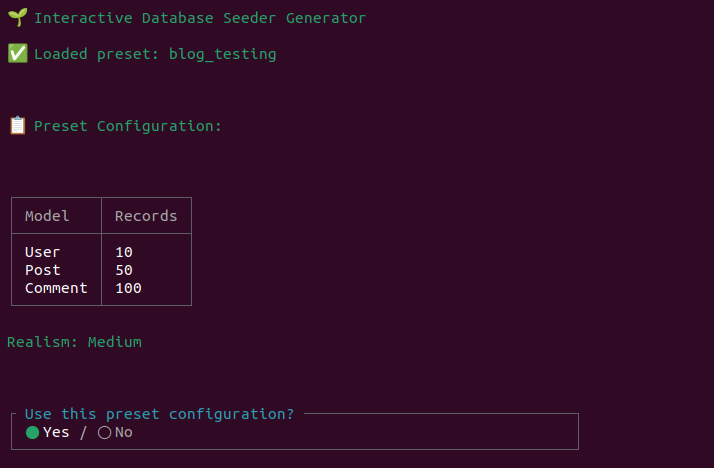Select the User model row

pyautogui.click(x=43, y=252)
